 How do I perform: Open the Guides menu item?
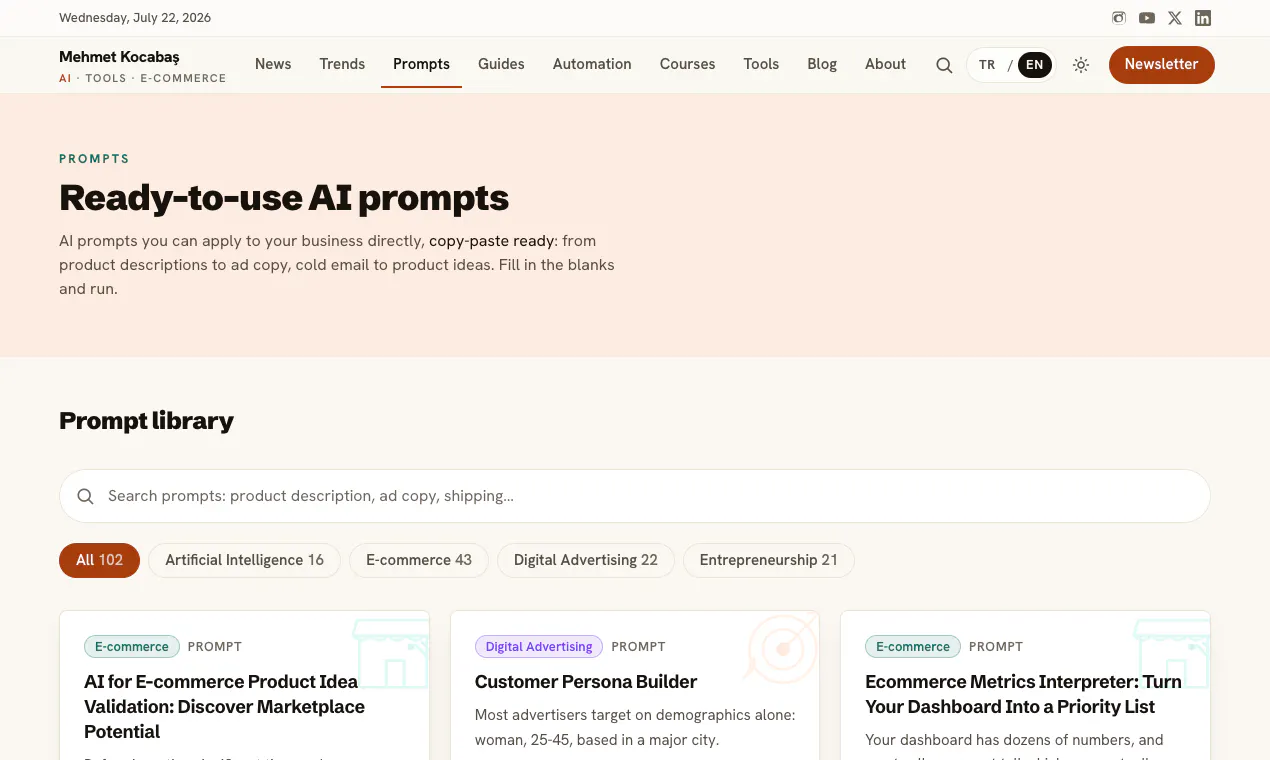[501, 64]
